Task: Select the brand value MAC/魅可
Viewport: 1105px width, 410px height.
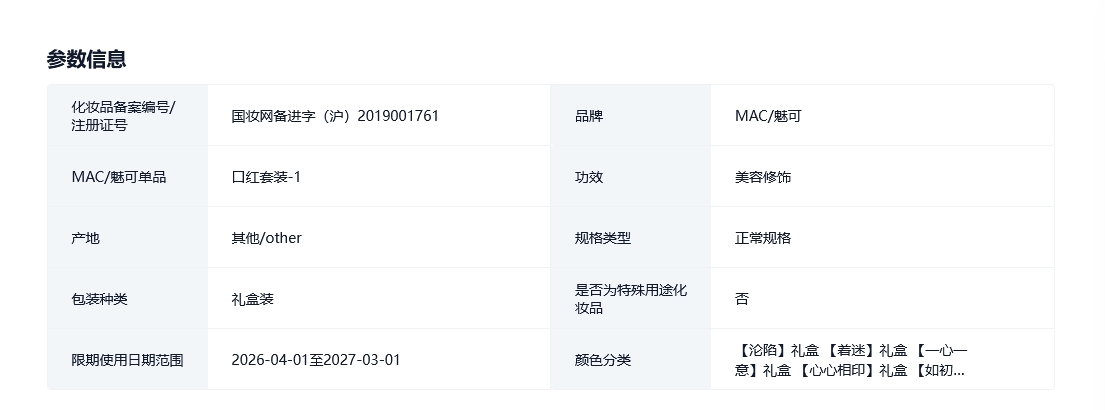Action: click(x=768, y=116)
